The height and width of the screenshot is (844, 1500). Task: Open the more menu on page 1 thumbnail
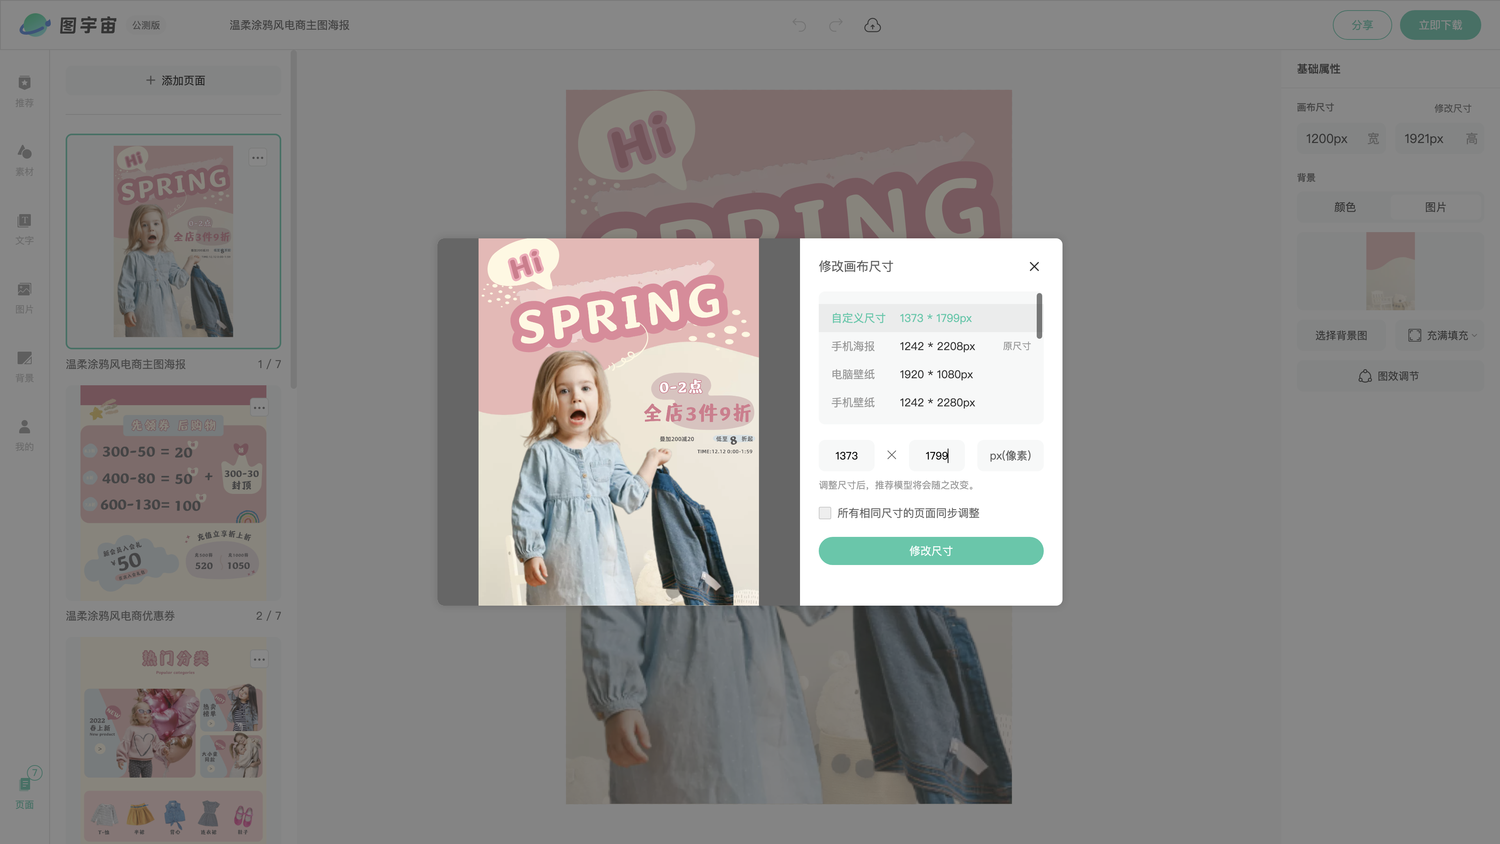[258, 158]
